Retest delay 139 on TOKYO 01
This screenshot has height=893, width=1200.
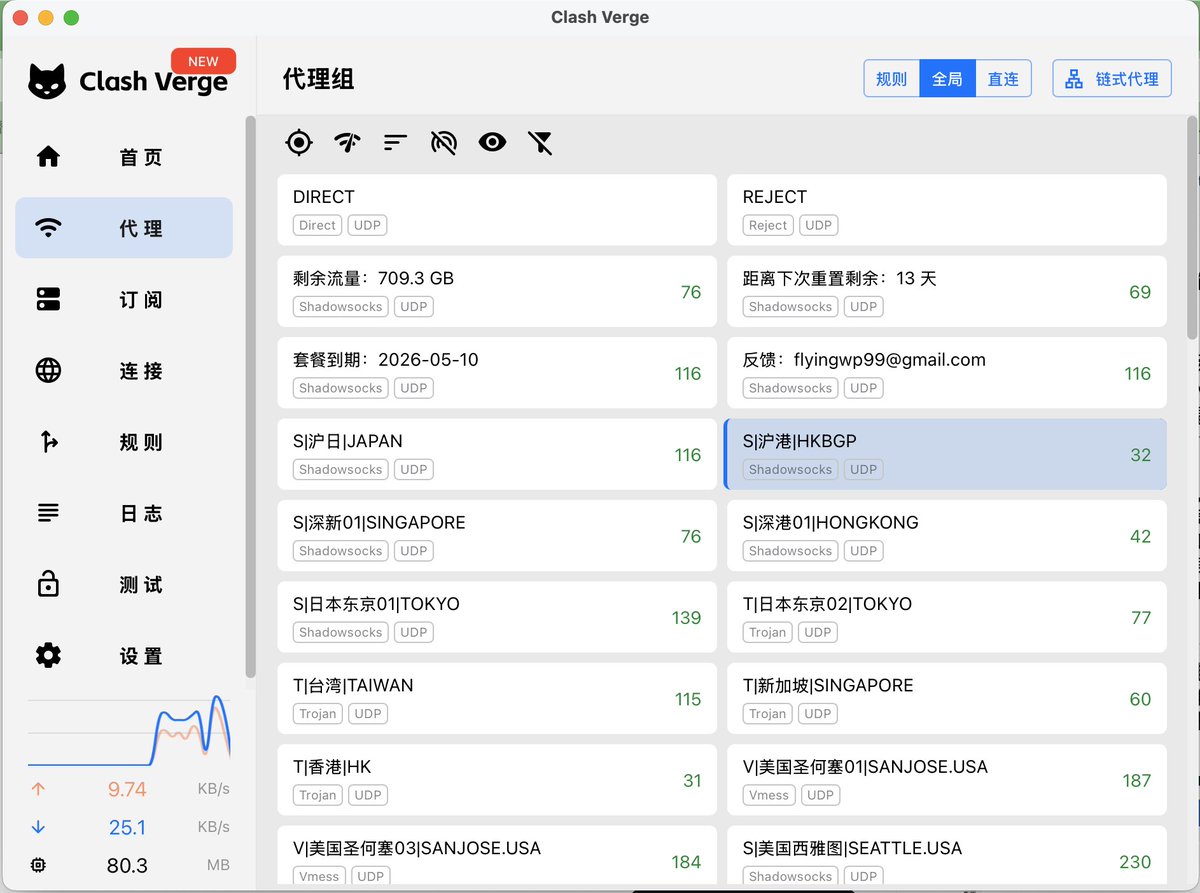point(686,618)
